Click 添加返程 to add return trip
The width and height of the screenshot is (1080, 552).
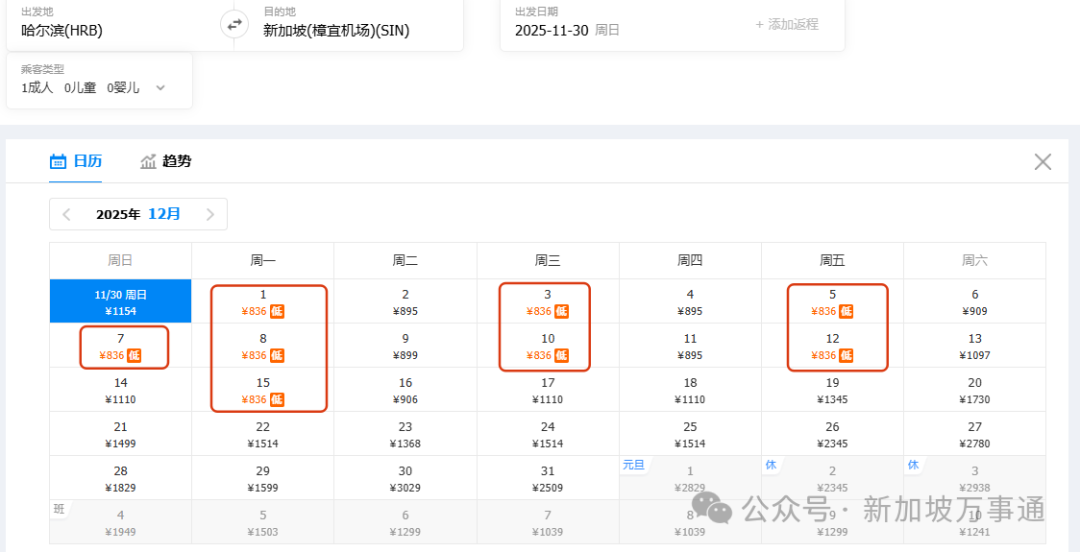(x=787, y=24)
